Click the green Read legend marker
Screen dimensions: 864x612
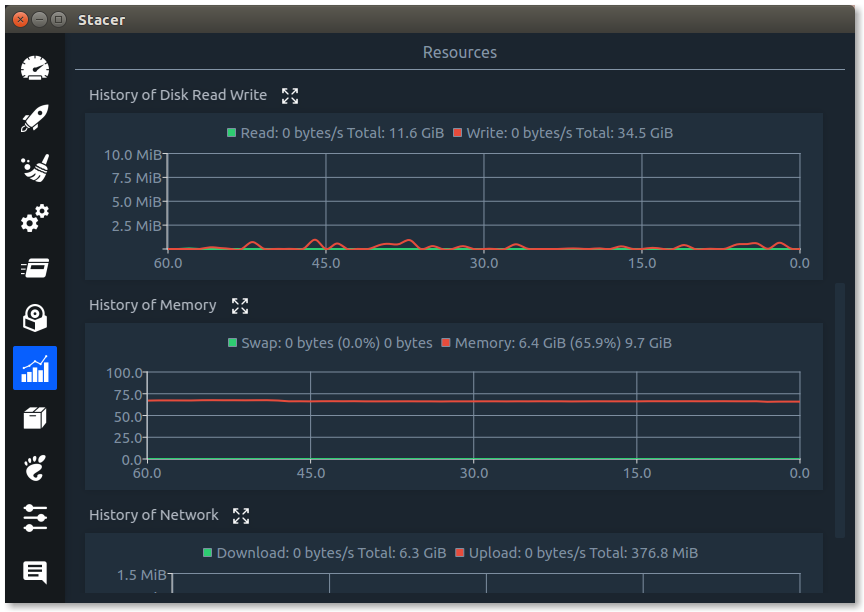(232, 133)
